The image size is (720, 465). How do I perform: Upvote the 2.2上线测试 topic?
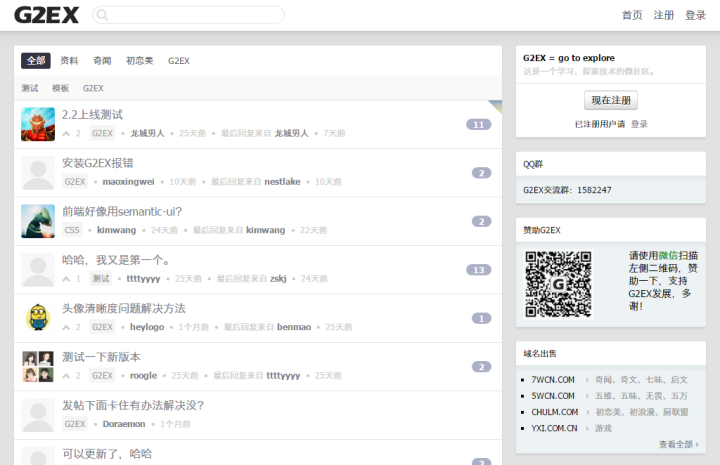click(66, 134)
